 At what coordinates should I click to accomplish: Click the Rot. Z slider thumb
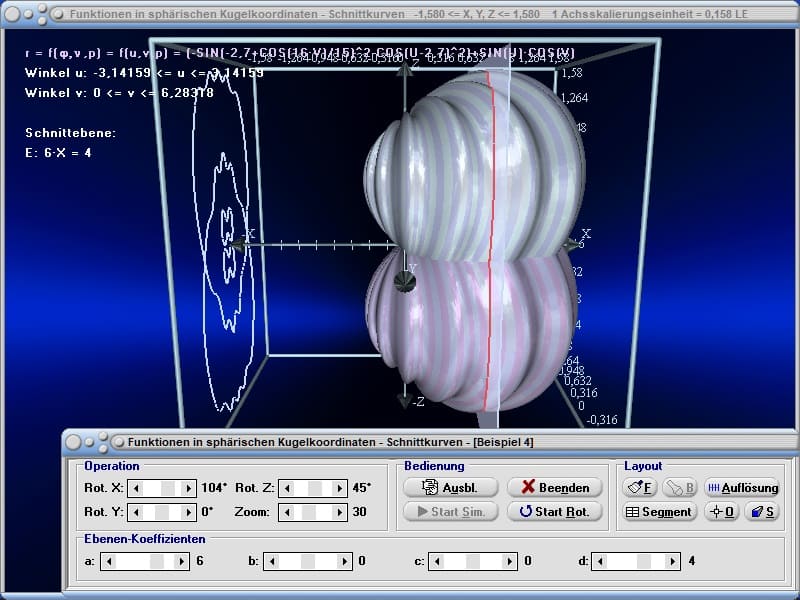[315, 488]
